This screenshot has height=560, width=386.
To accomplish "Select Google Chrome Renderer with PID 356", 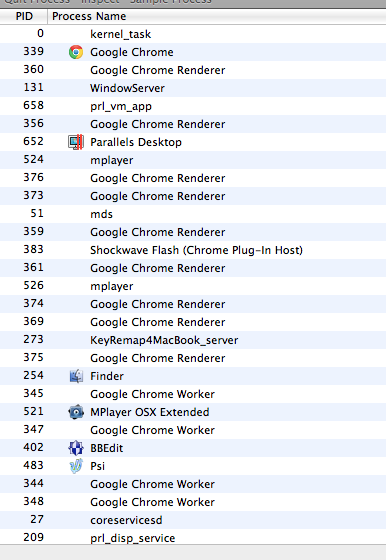I will (193, 124).
